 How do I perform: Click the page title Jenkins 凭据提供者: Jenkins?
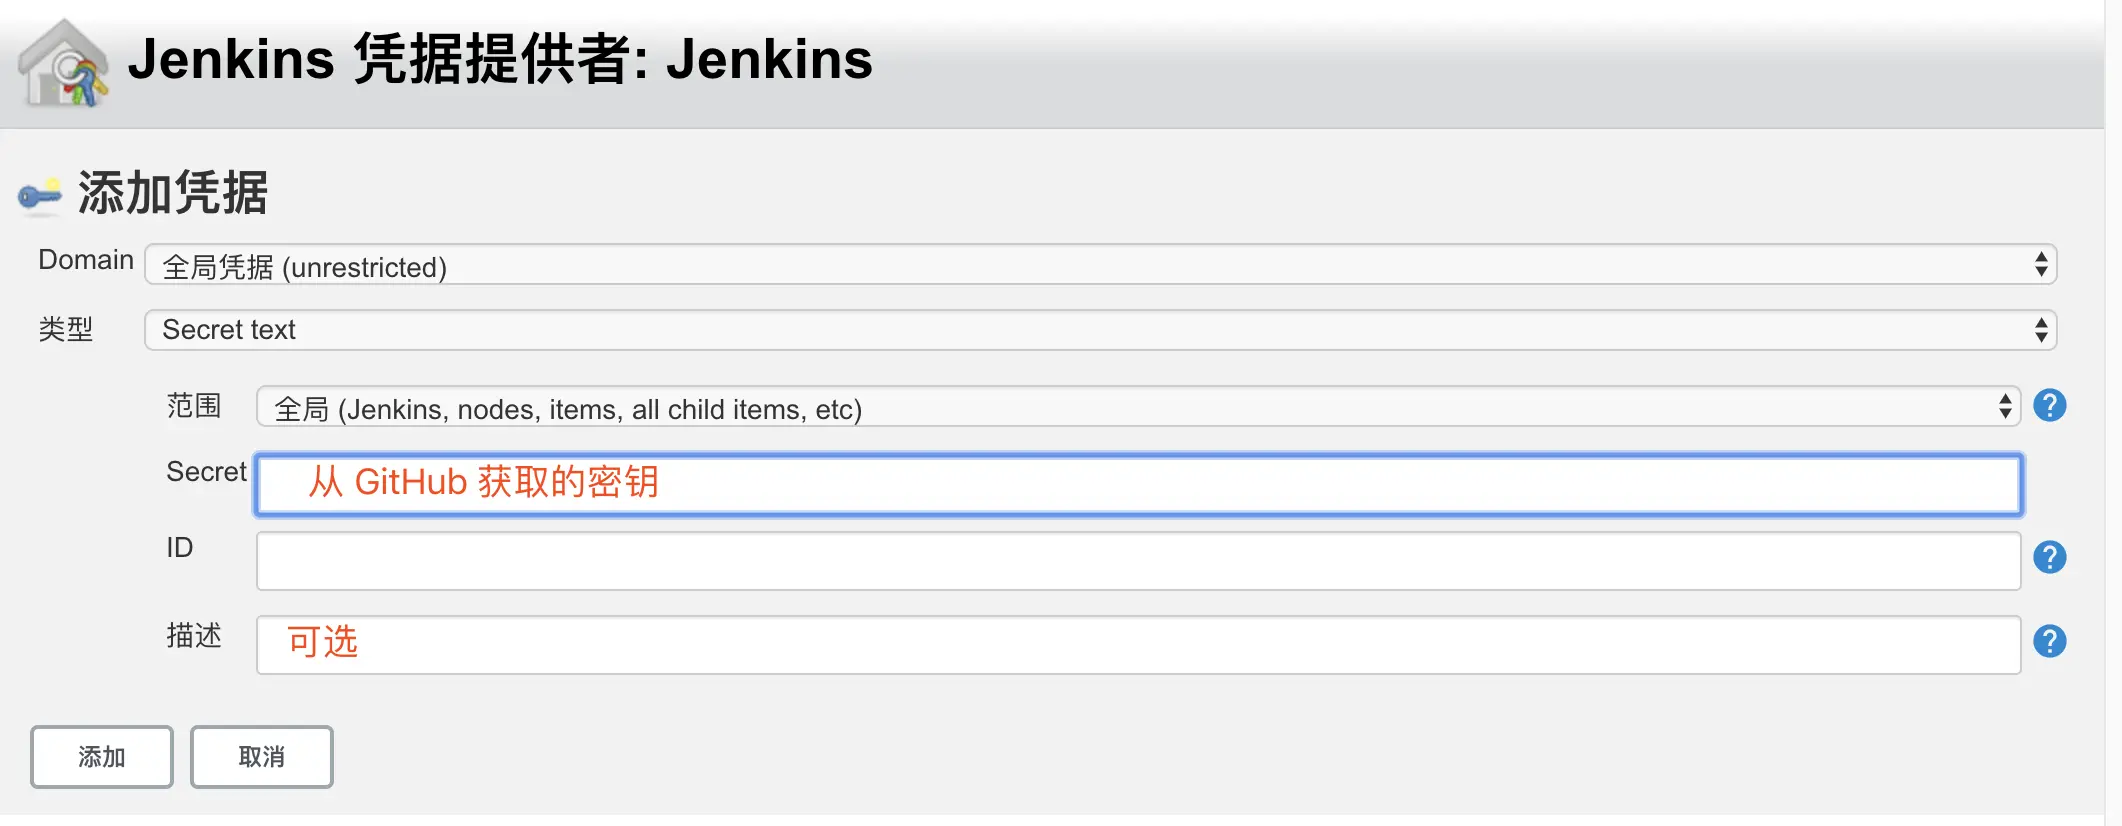tap(500, 59)
